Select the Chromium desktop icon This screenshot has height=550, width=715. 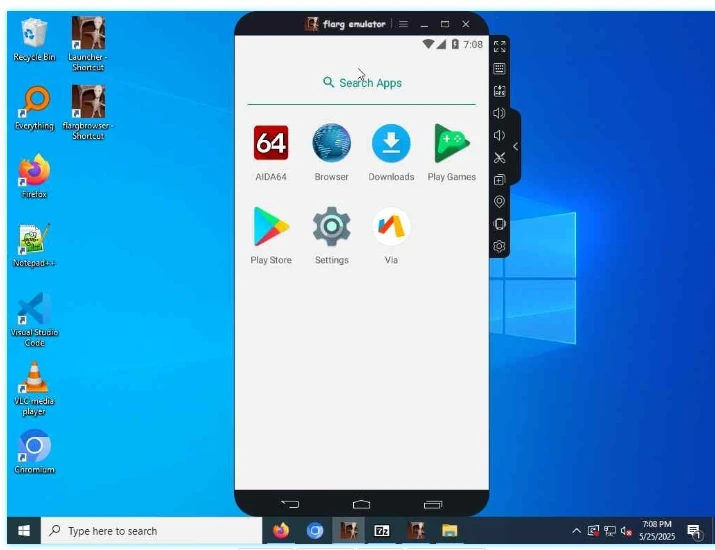(x=34, y=451)
